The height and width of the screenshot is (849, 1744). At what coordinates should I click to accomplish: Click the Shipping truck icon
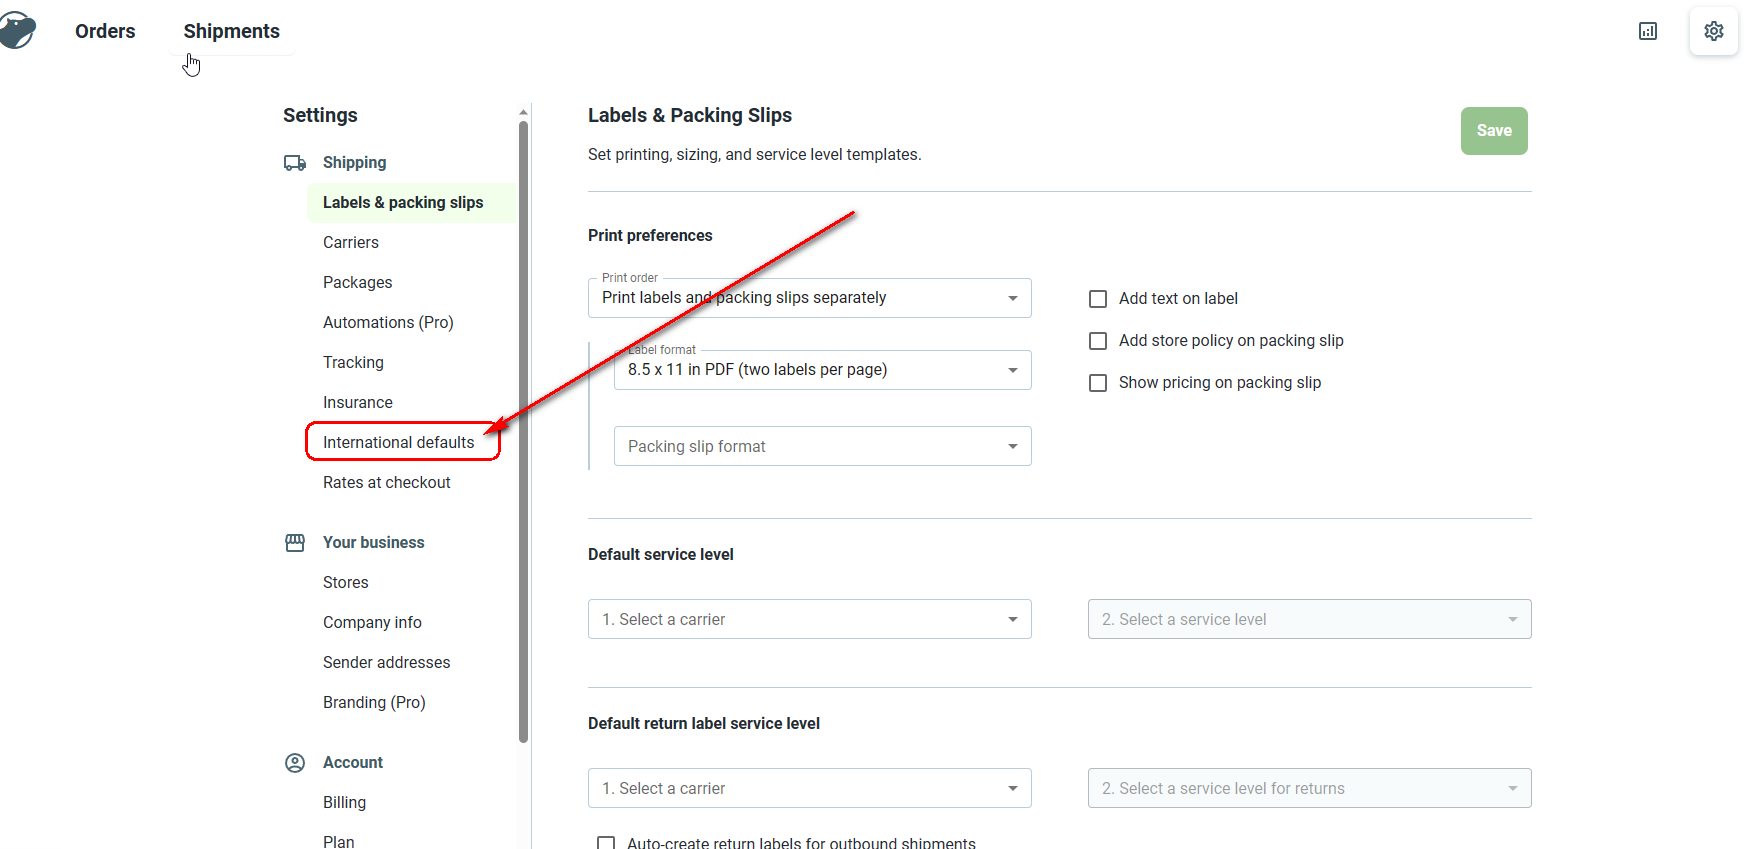tap(295, 163)
